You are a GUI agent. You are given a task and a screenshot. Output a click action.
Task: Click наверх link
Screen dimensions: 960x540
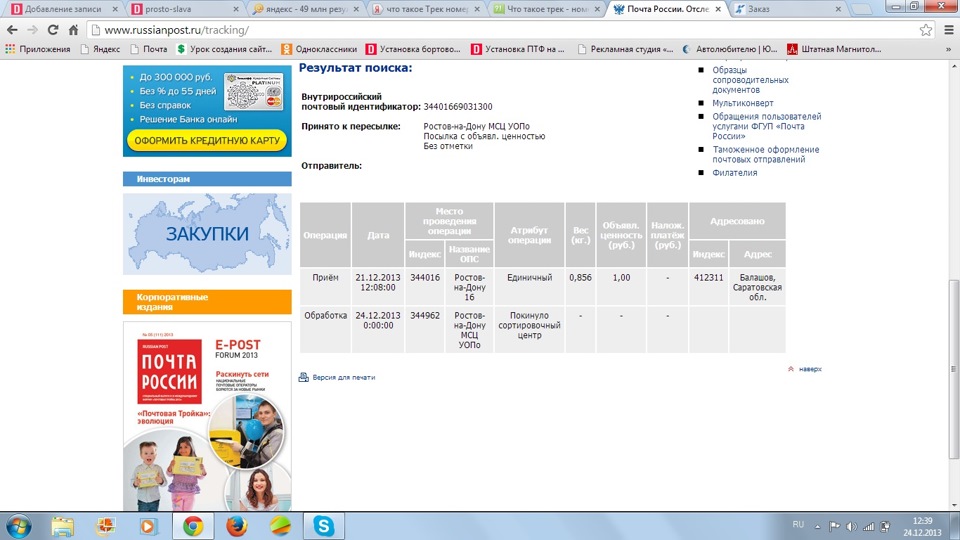point(809,369)
